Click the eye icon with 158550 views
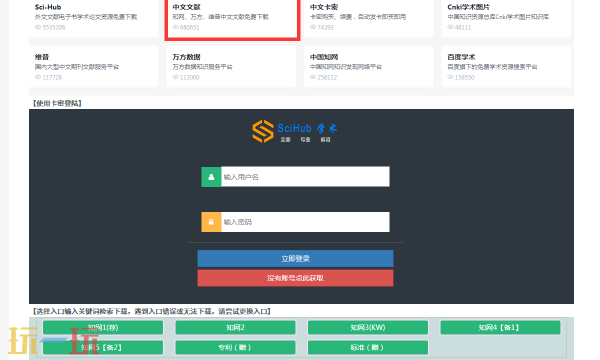The image size is (600, 360). coord(450,77)
